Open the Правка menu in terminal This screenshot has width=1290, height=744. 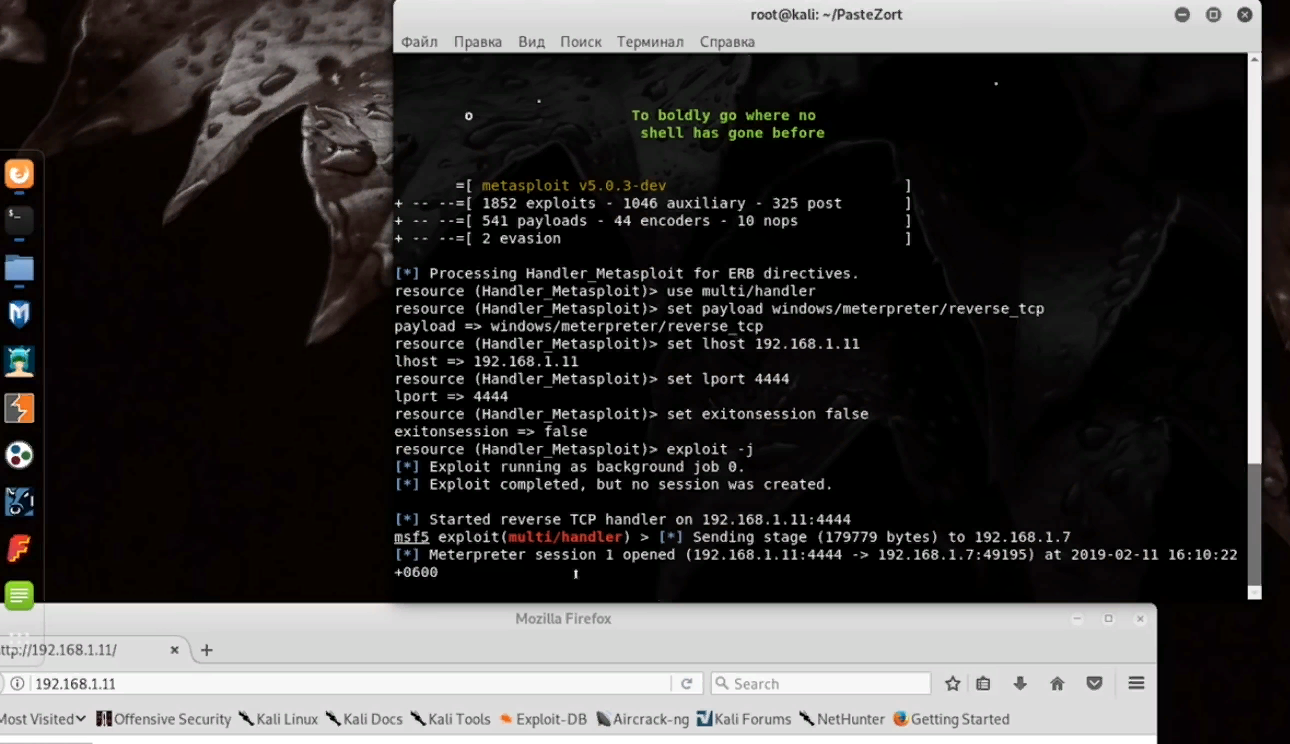tap(478, 42)
